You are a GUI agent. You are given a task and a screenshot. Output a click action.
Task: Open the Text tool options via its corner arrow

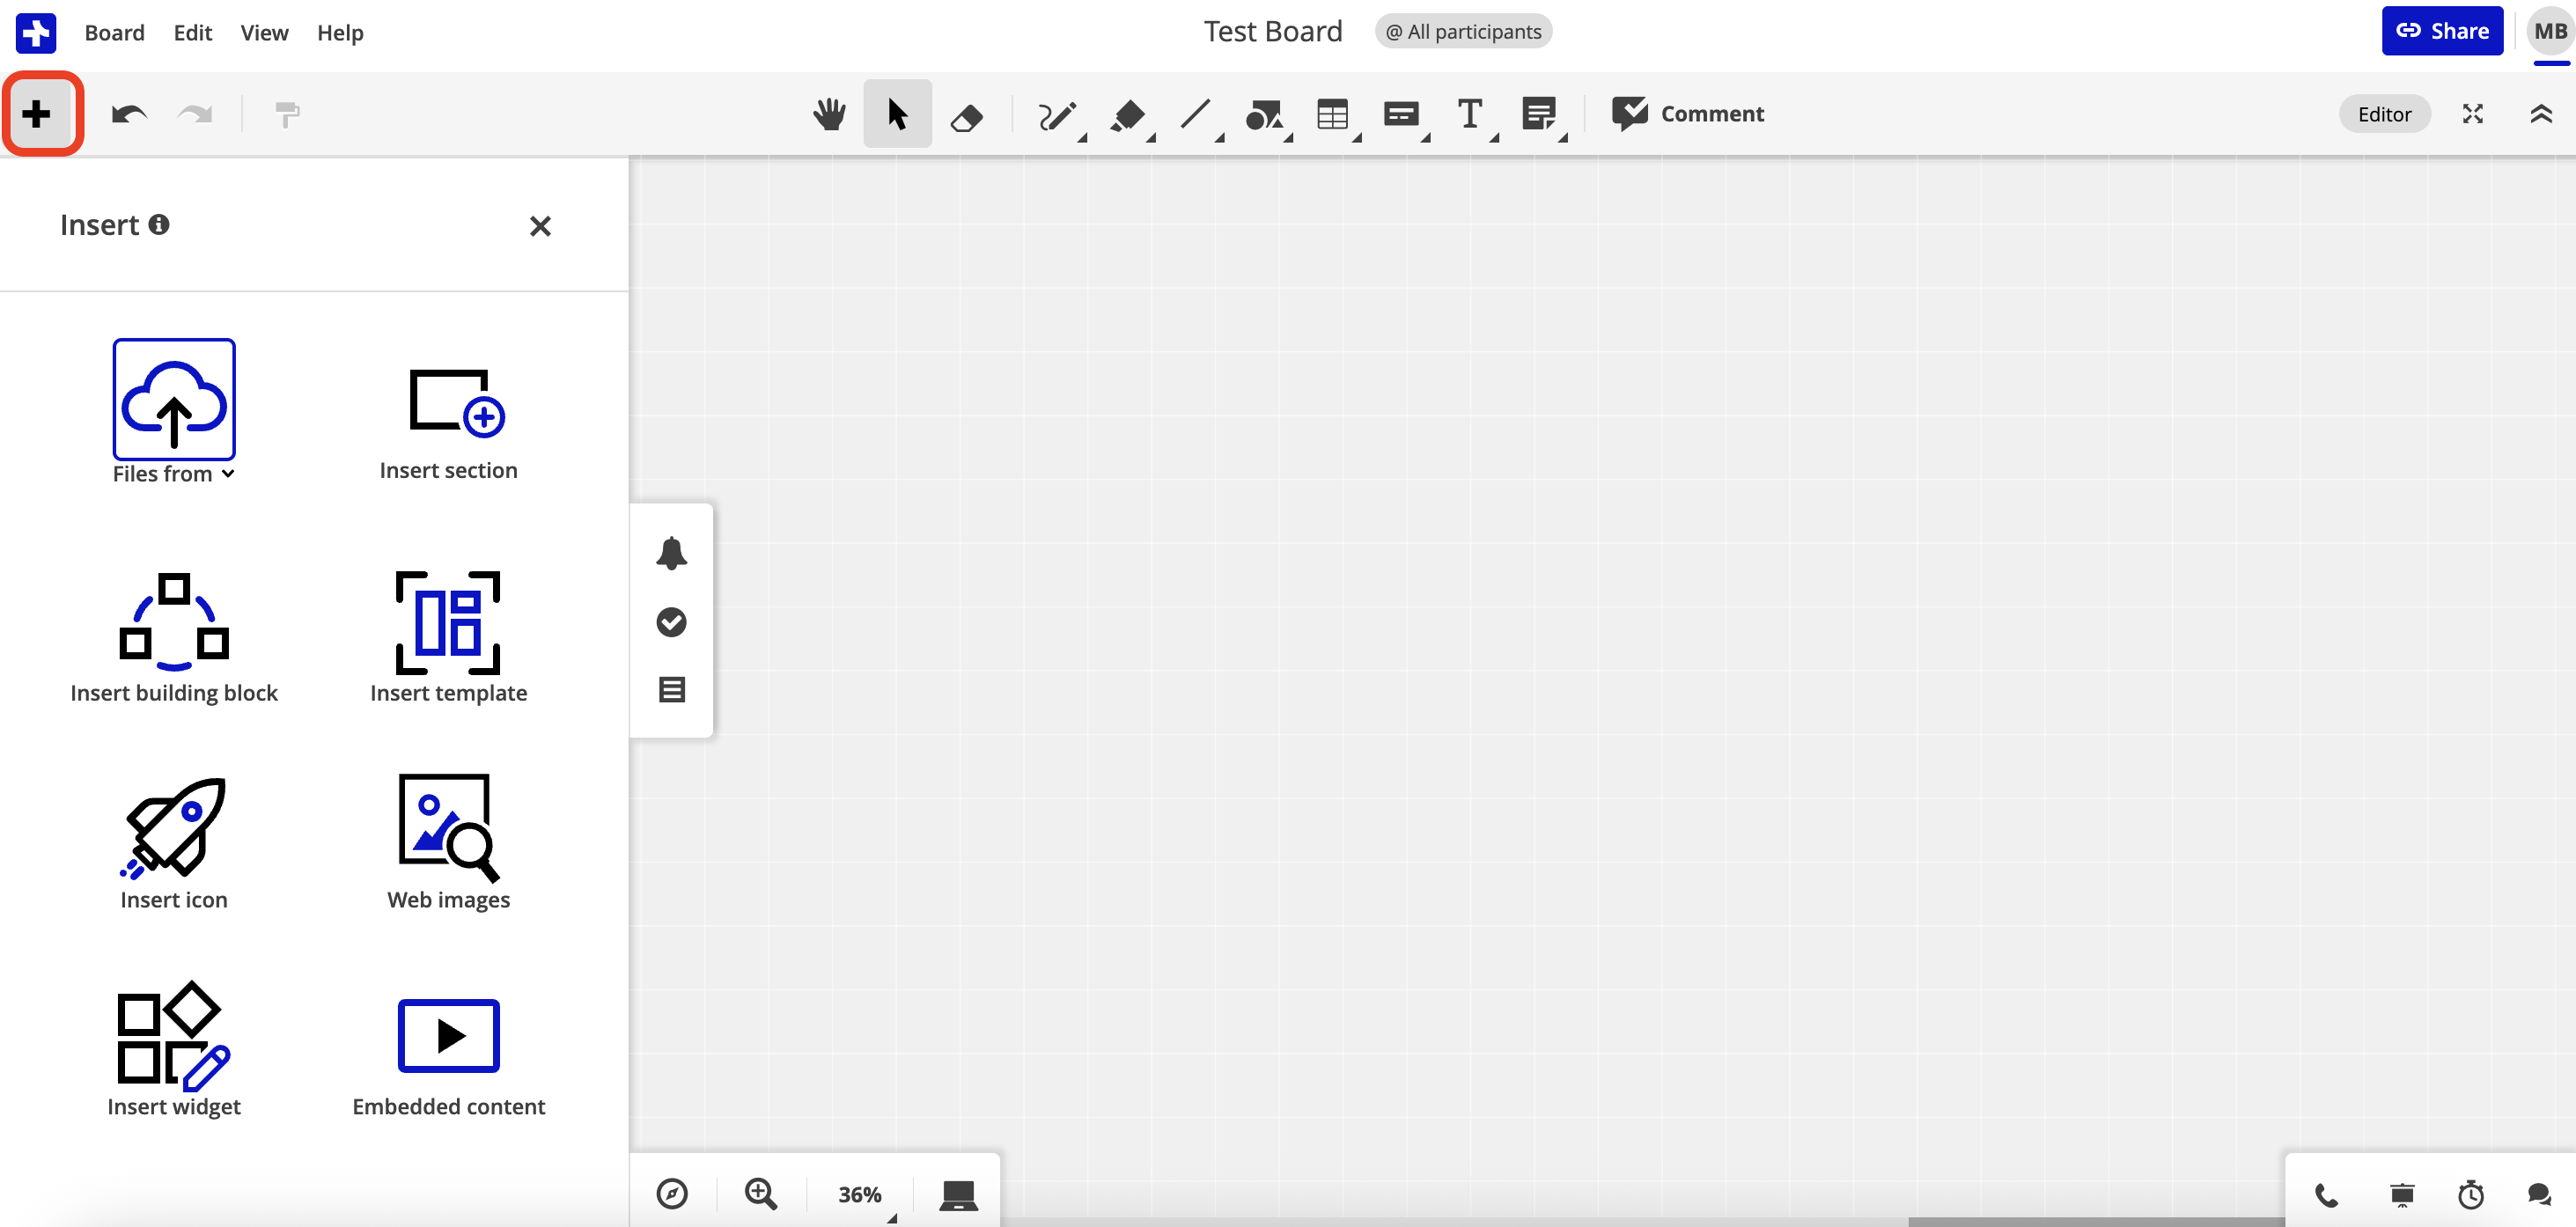[x=1494, y=140]
